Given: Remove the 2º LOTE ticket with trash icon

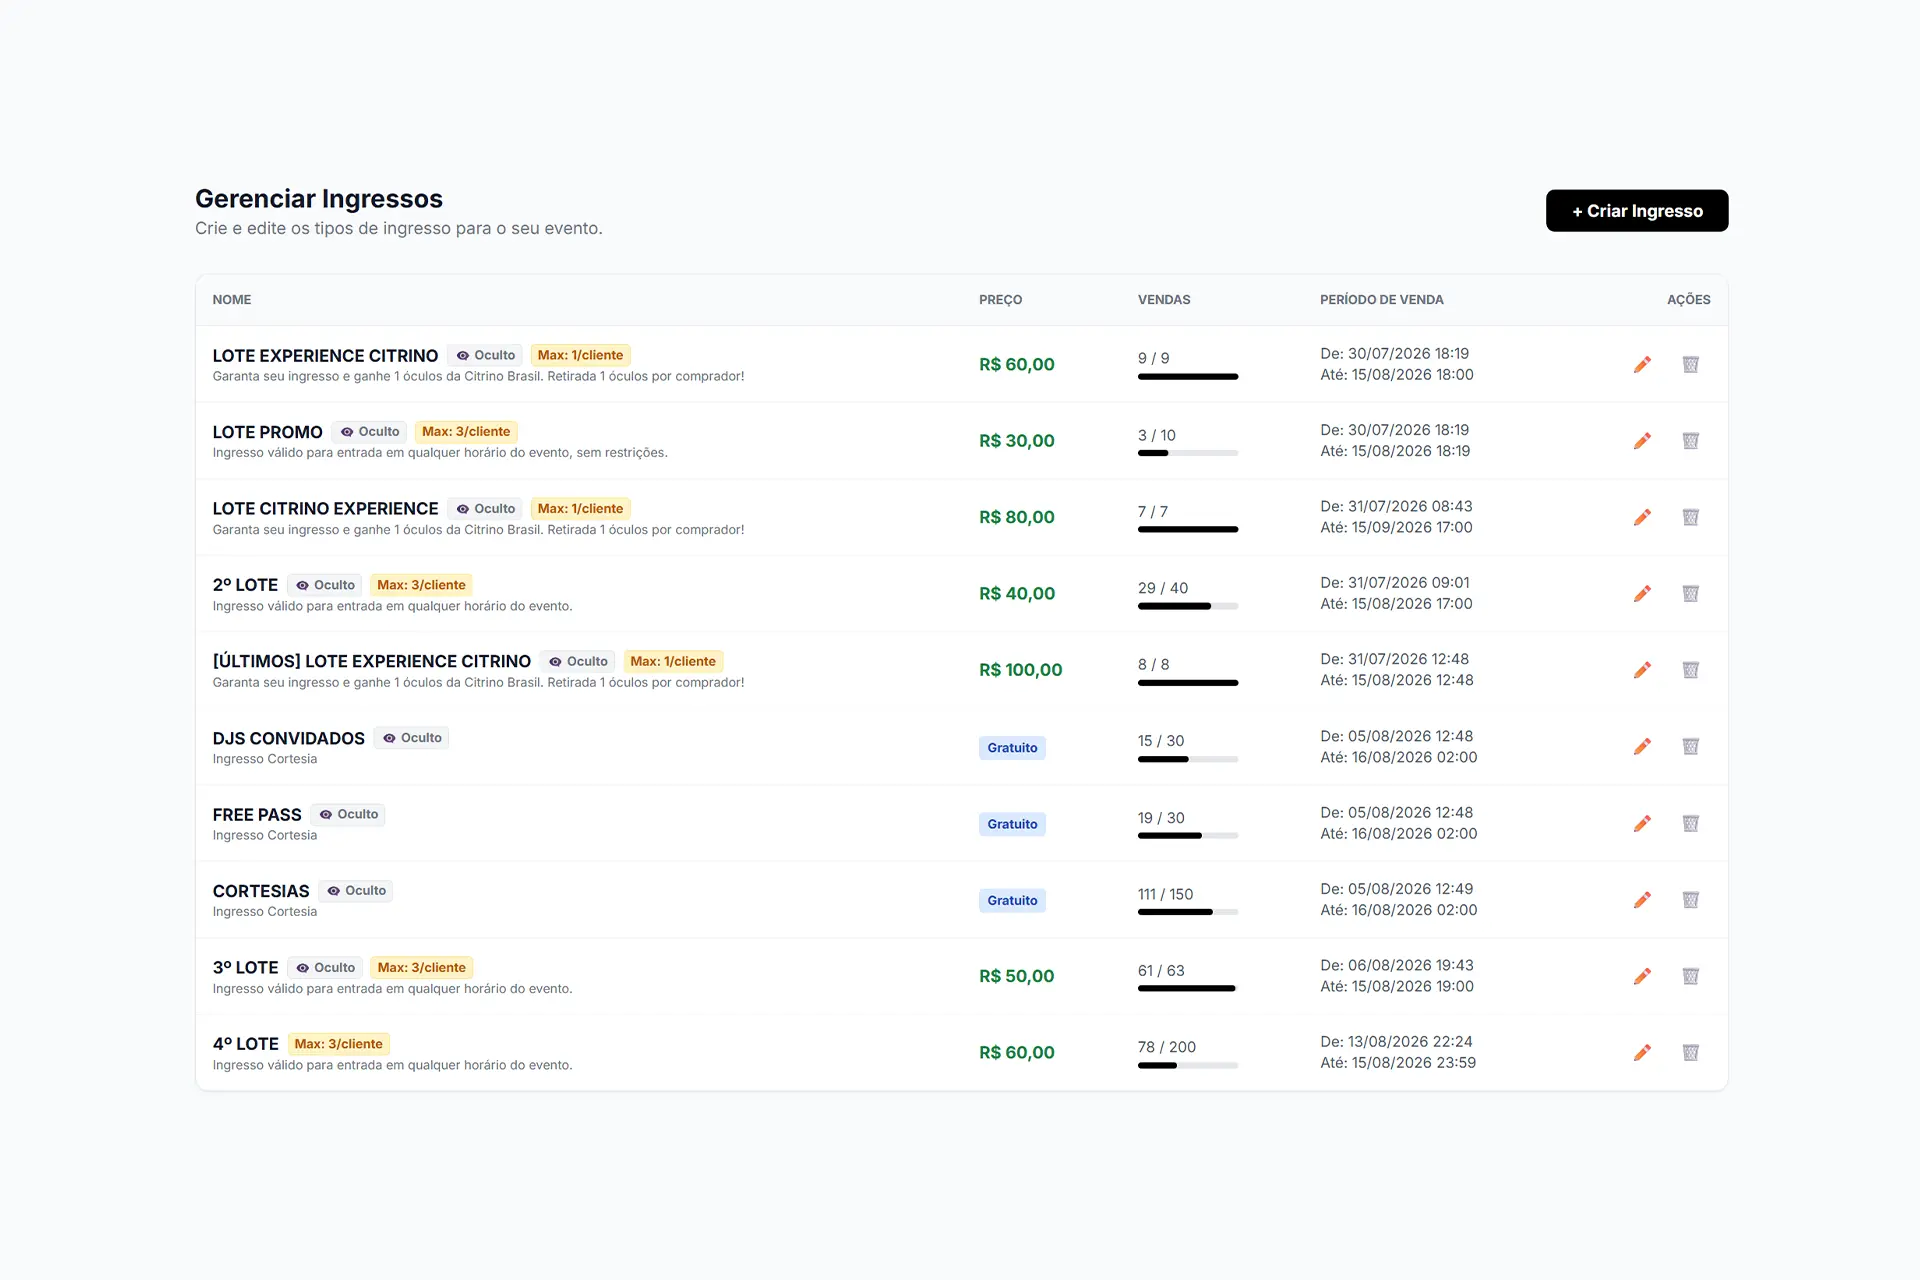Looking at the screenshot, I should (x=1690, y=594).
